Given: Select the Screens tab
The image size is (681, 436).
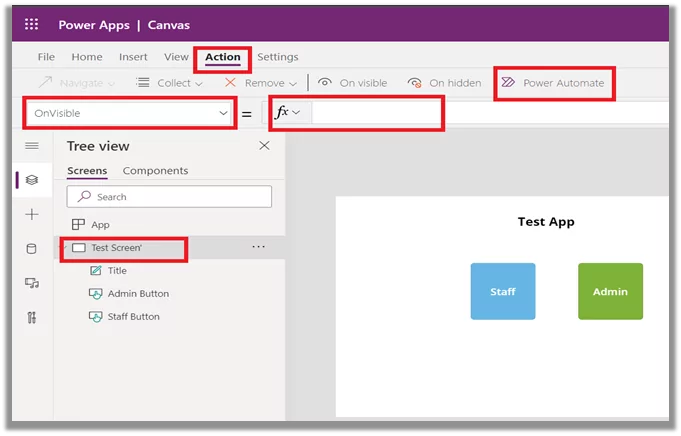Looking at the screenshot, I should pos(87,171).
